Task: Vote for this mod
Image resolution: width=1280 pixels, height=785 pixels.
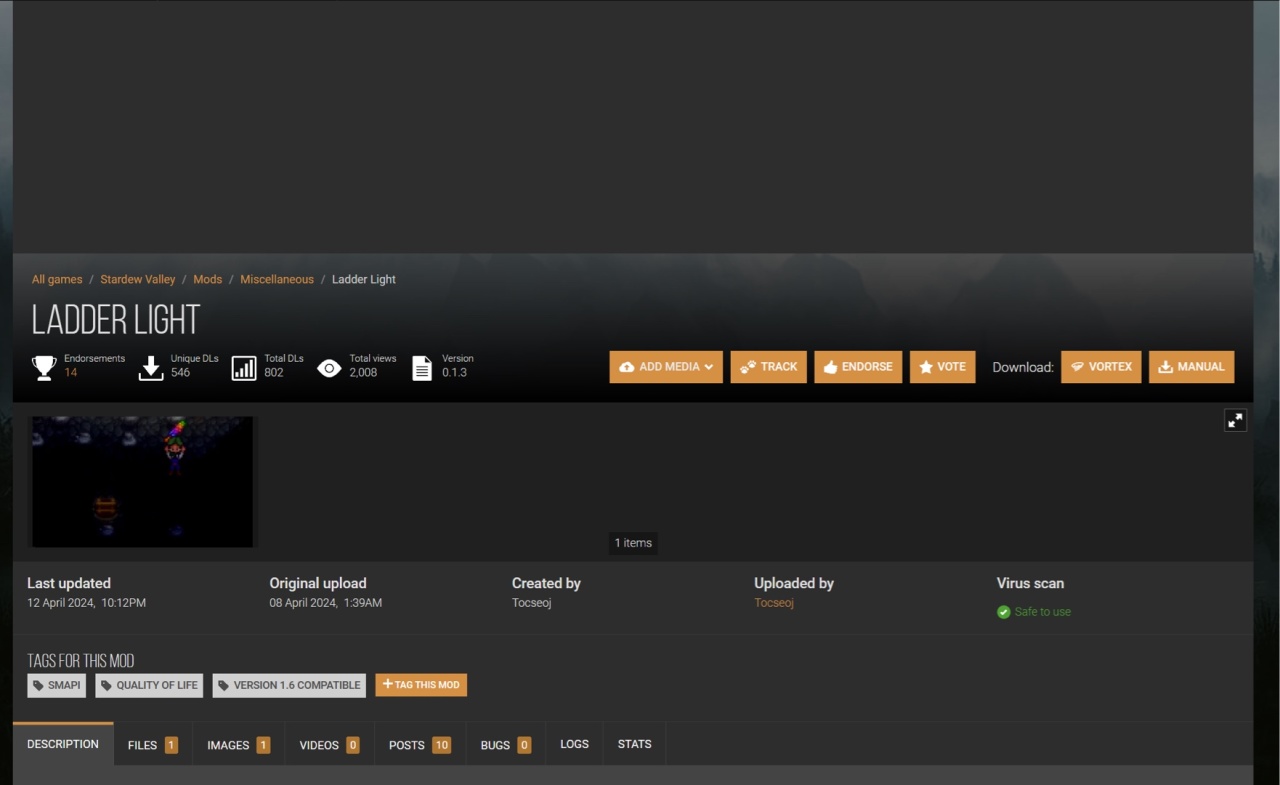Action: (x=943, y=367)
